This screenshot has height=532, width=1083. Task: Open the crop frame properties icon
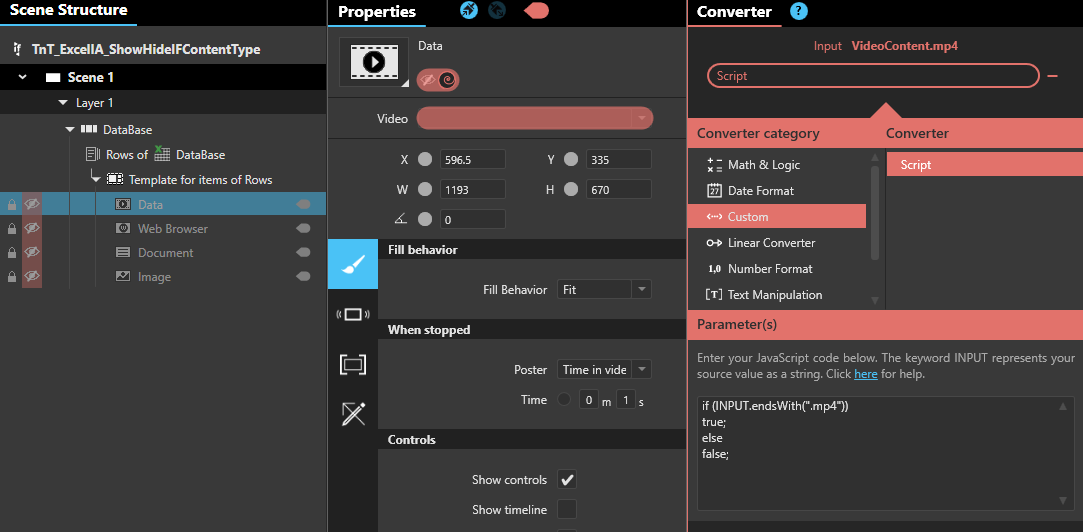tap(353, 364)
